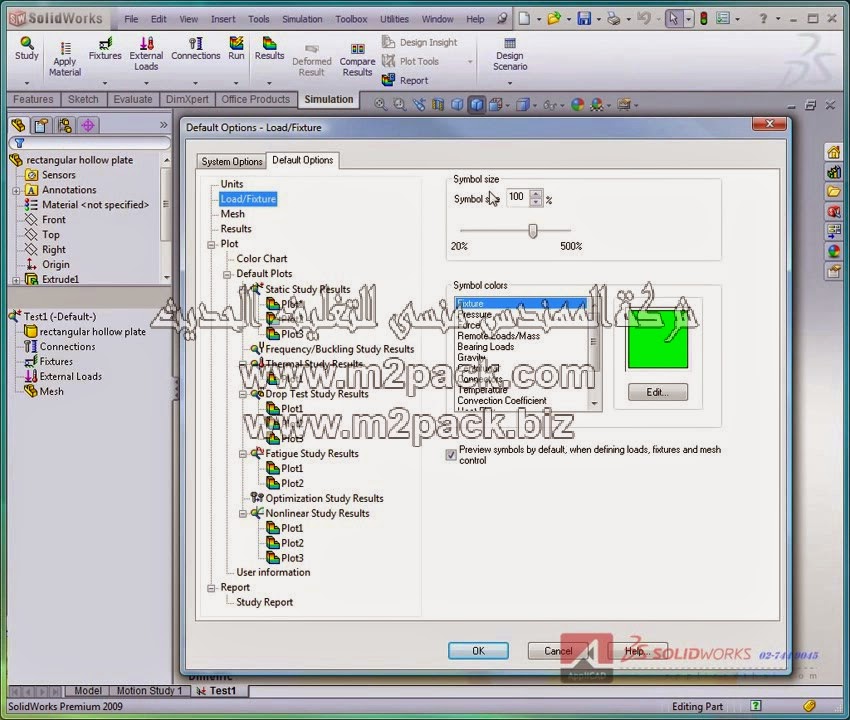Select the External Loads tool
The height and width of the screenshot is (720, 850).
pos(146,54)
